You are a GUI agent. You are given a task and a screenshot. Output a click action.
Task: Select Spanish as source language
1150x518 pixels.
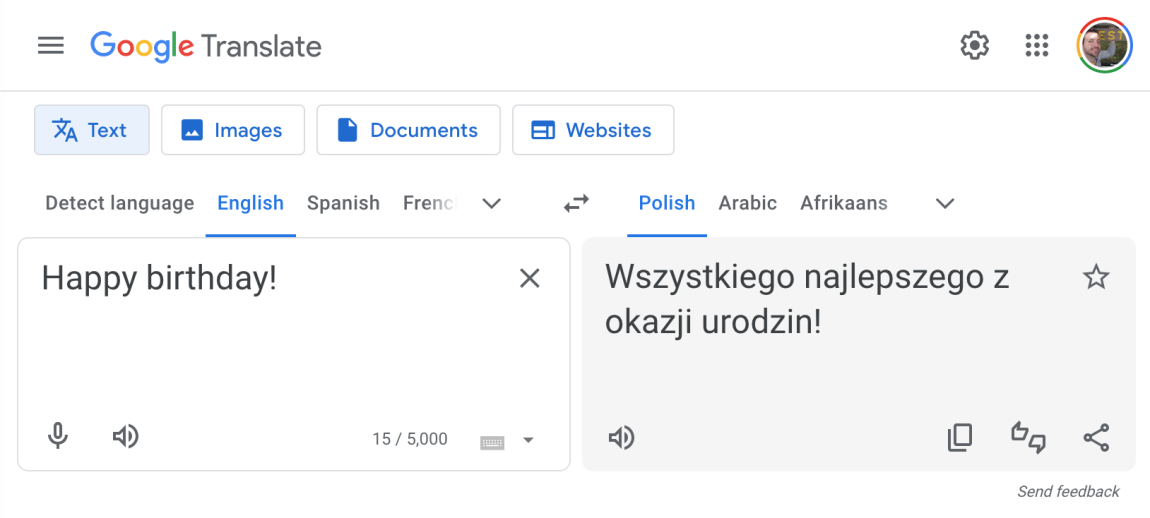[343, 203]
